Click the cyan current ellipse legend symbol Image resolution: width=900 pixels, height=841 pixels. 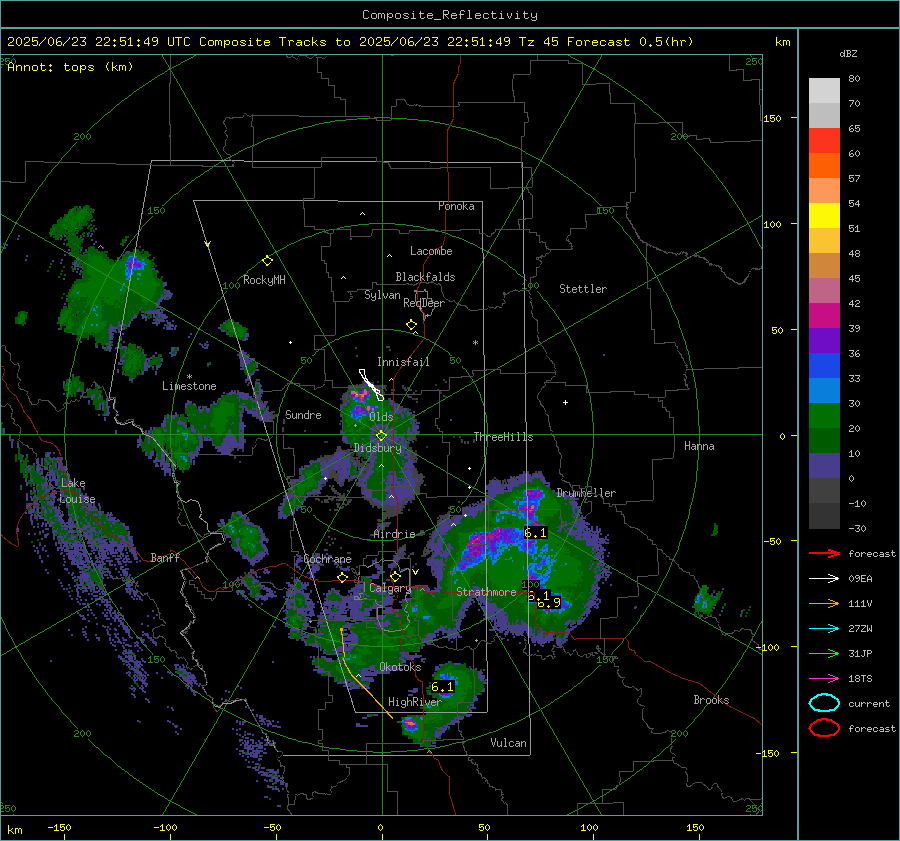(x=824, y=703)
